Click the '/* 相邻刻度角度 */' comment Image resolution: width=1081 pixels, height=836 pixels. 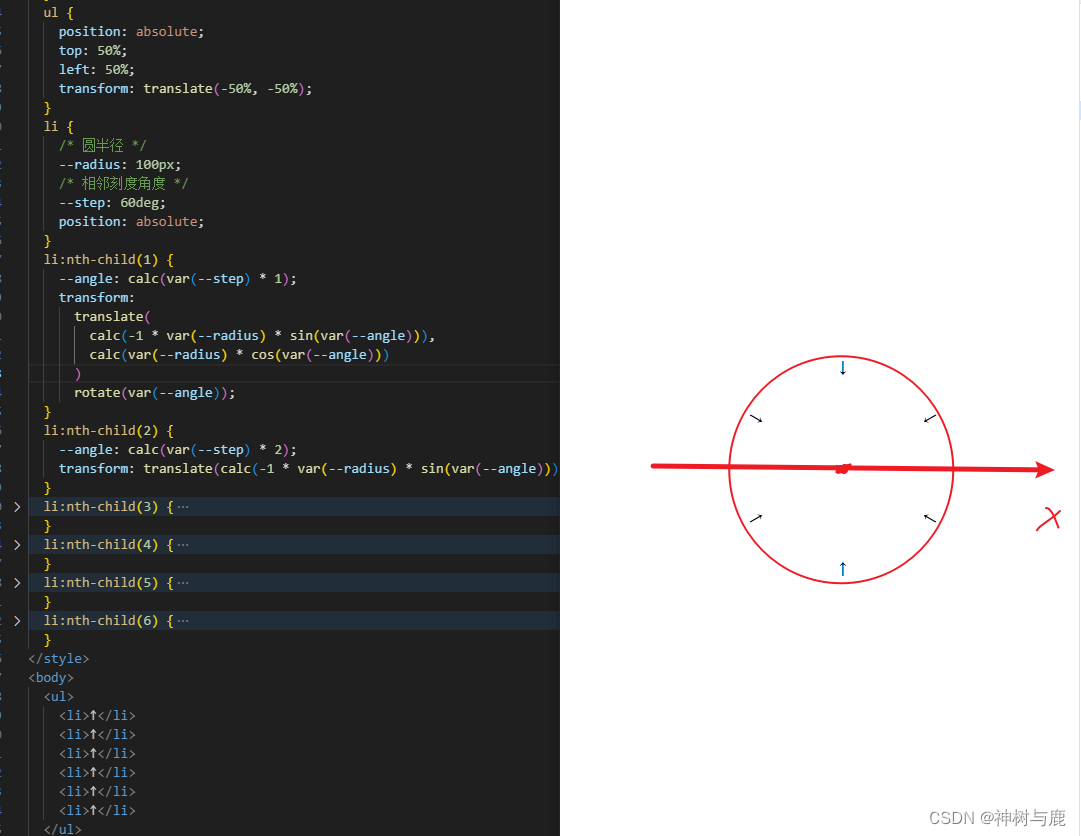(123, 183)
